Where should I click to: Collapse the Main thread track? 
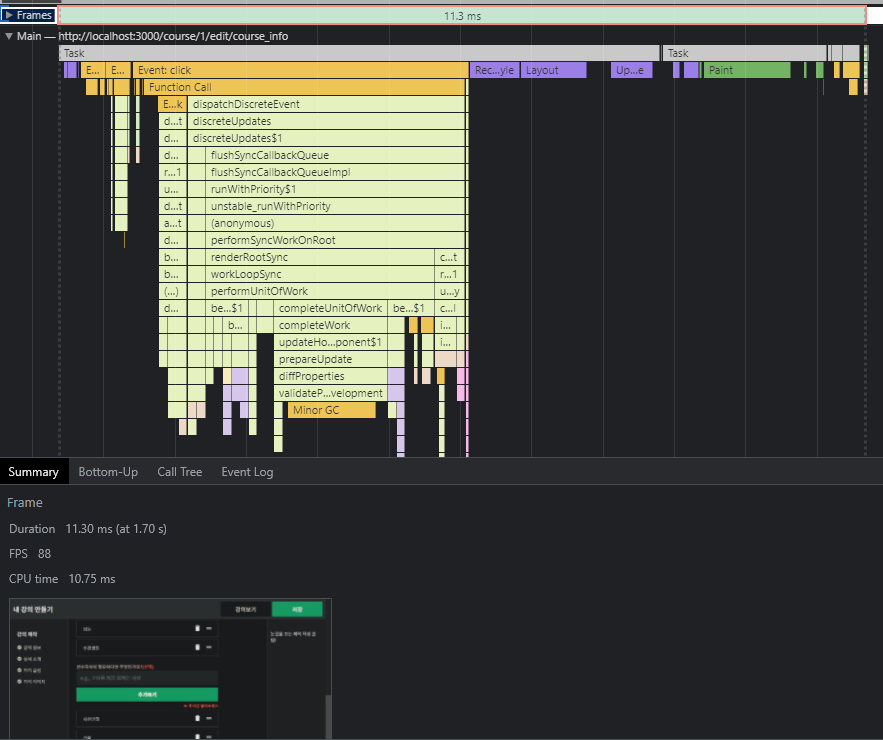8,36
